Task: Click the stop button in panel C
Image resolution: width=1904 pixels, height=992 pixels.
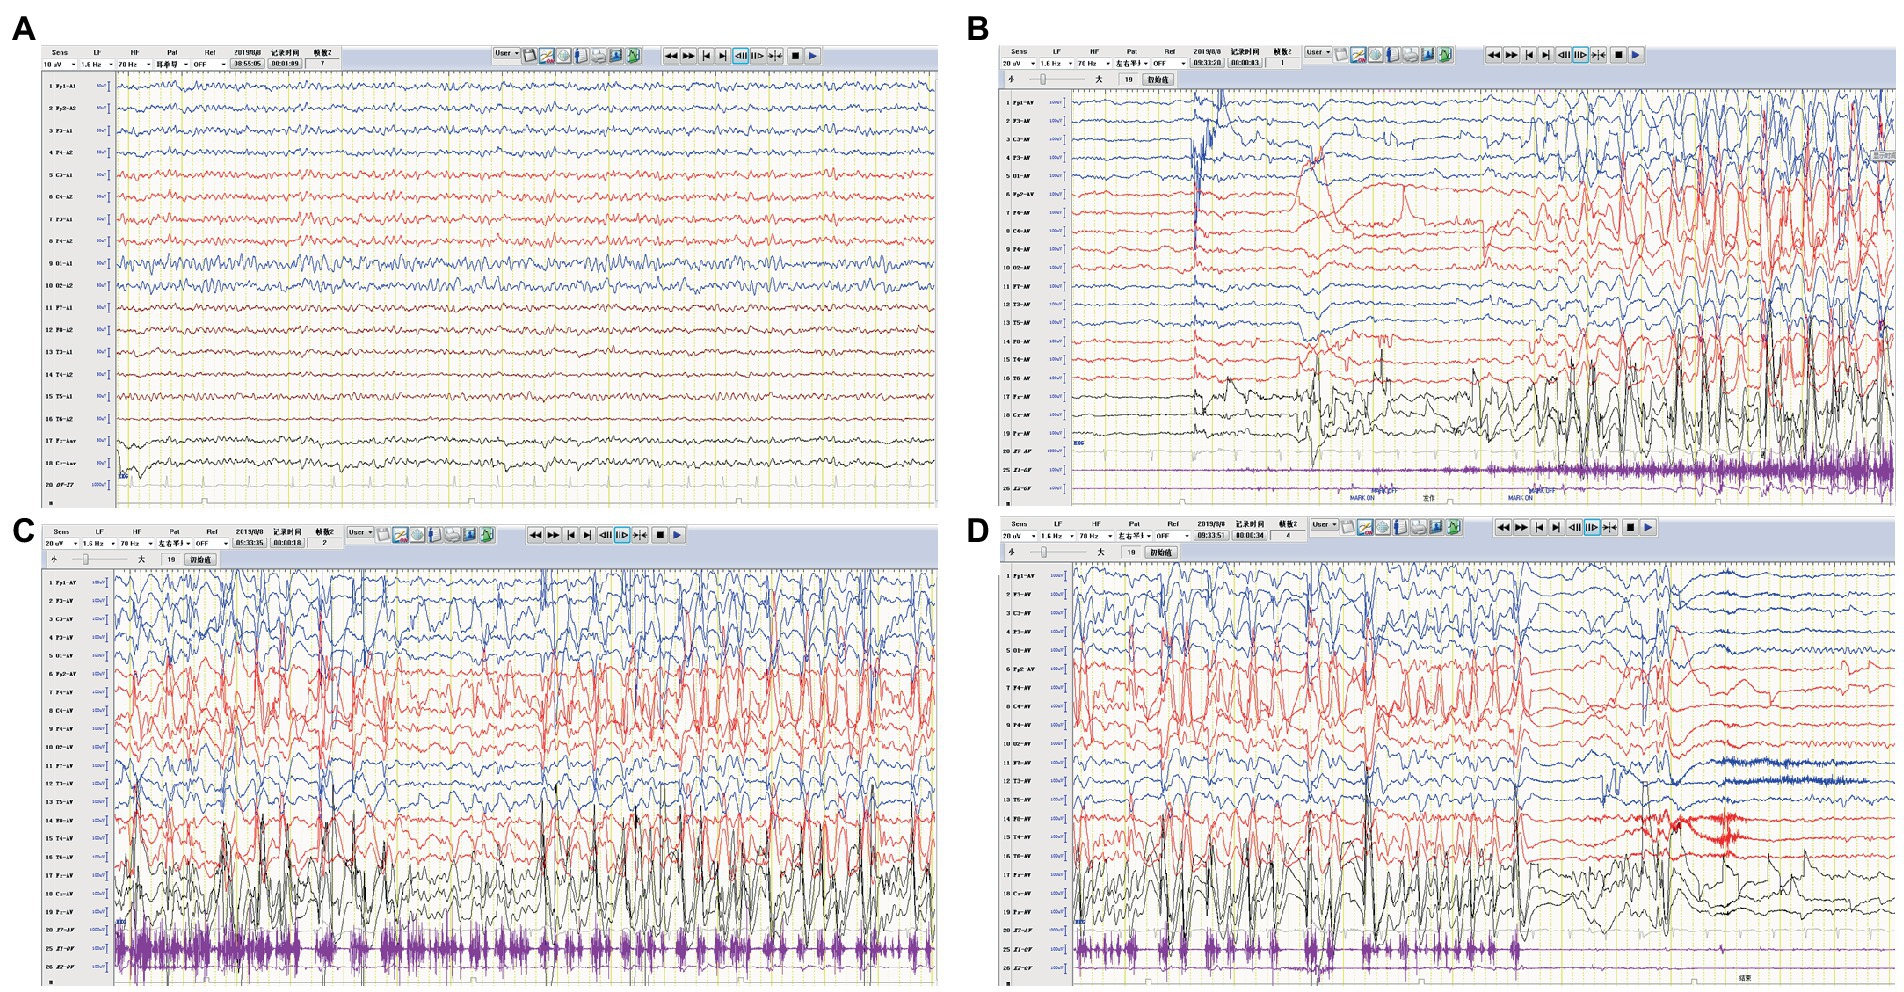Action: tap(660, 535)
